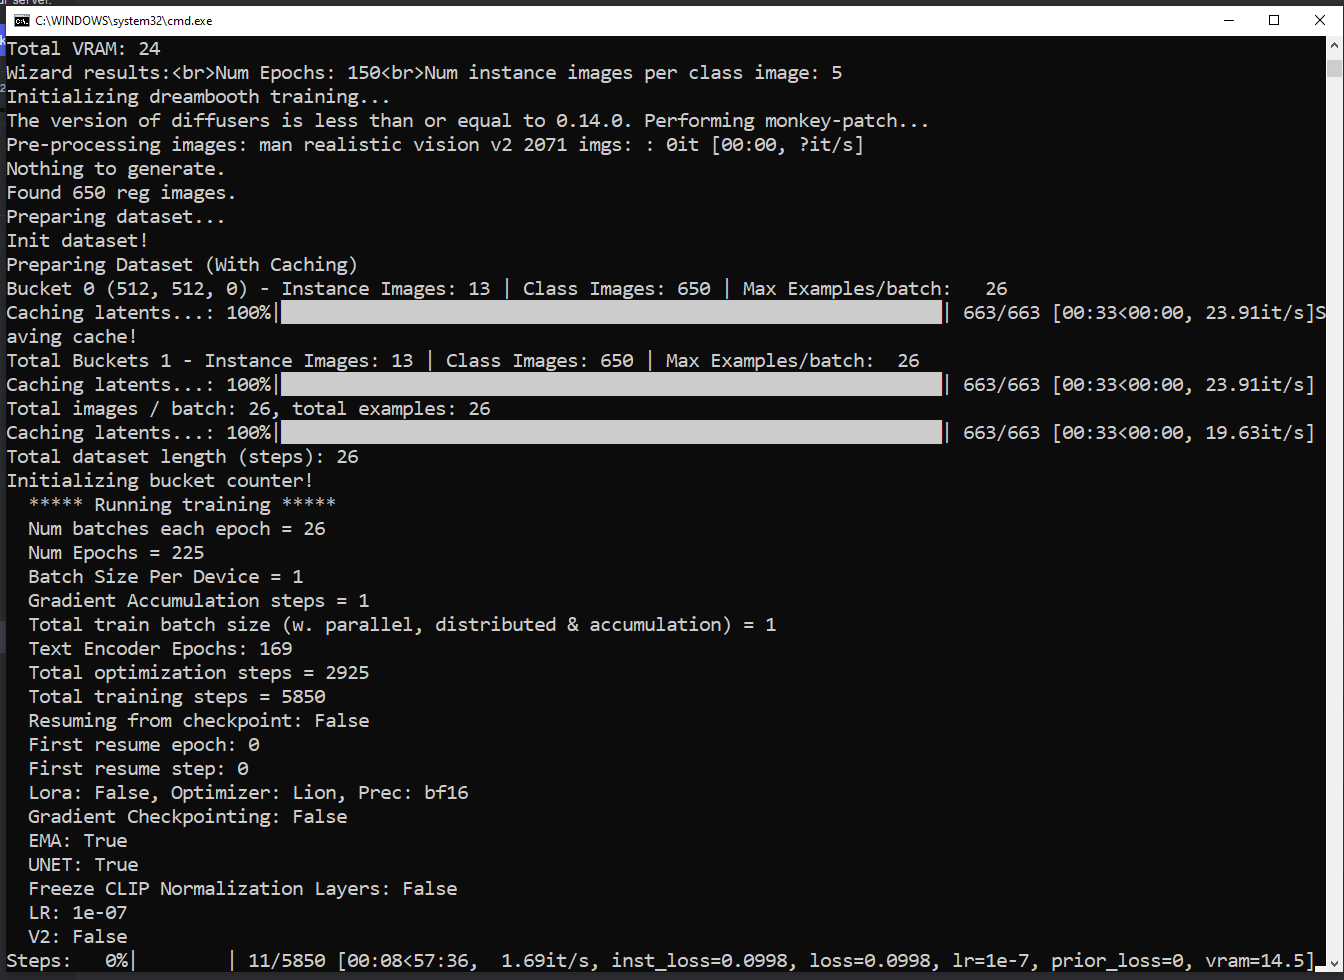Image resolution: width=1344 pixels, height=980 pixels.
Task: Click 'vram=14.5' at the end of the Steps line
Action: click(x=1254, y=961)
